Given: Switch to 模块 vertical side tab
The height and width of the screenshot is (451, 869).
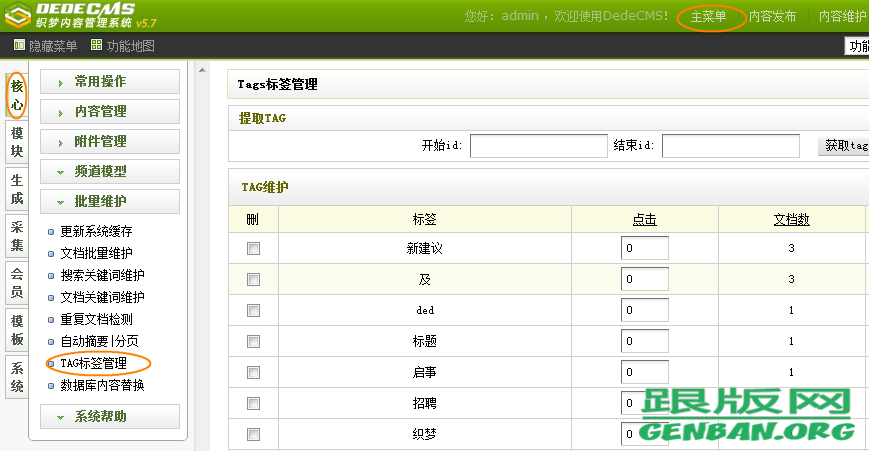Looking at the screenshot, I should pyautogui.click(x=16, y=143).
